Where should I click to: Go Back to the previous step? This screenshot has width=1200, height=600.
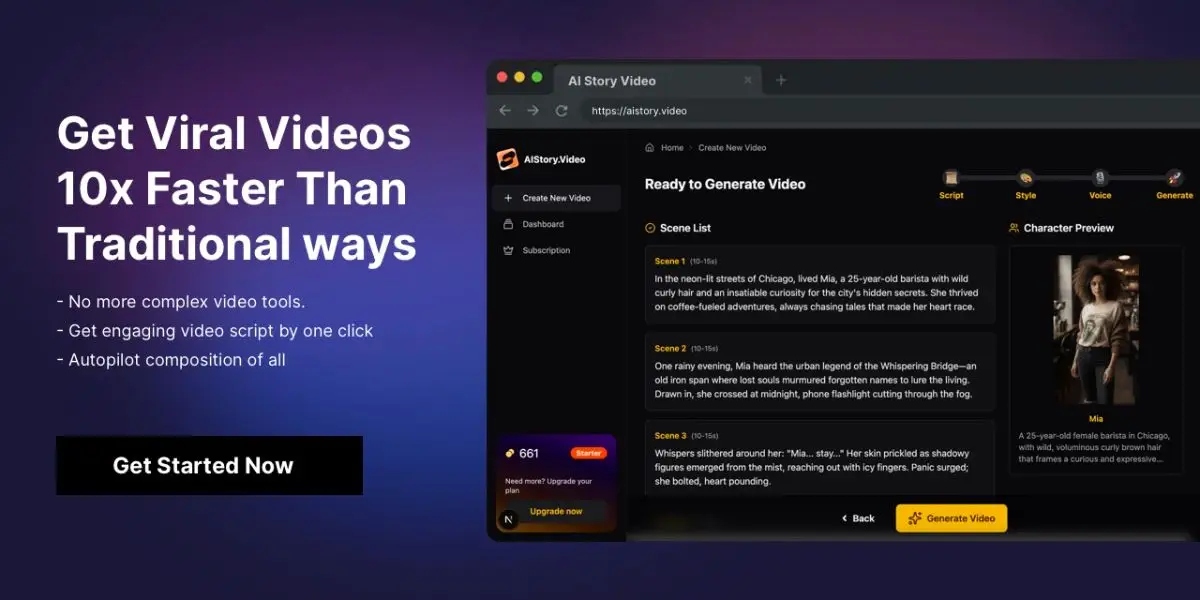858,518
